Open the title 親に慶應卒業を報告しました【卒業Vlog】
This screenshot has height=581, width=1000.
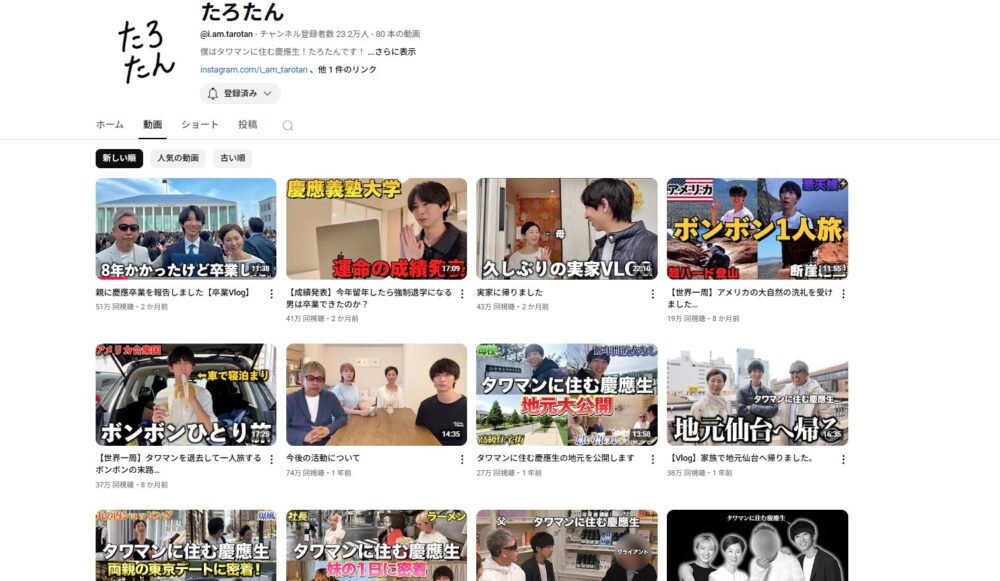pos(173,293)
